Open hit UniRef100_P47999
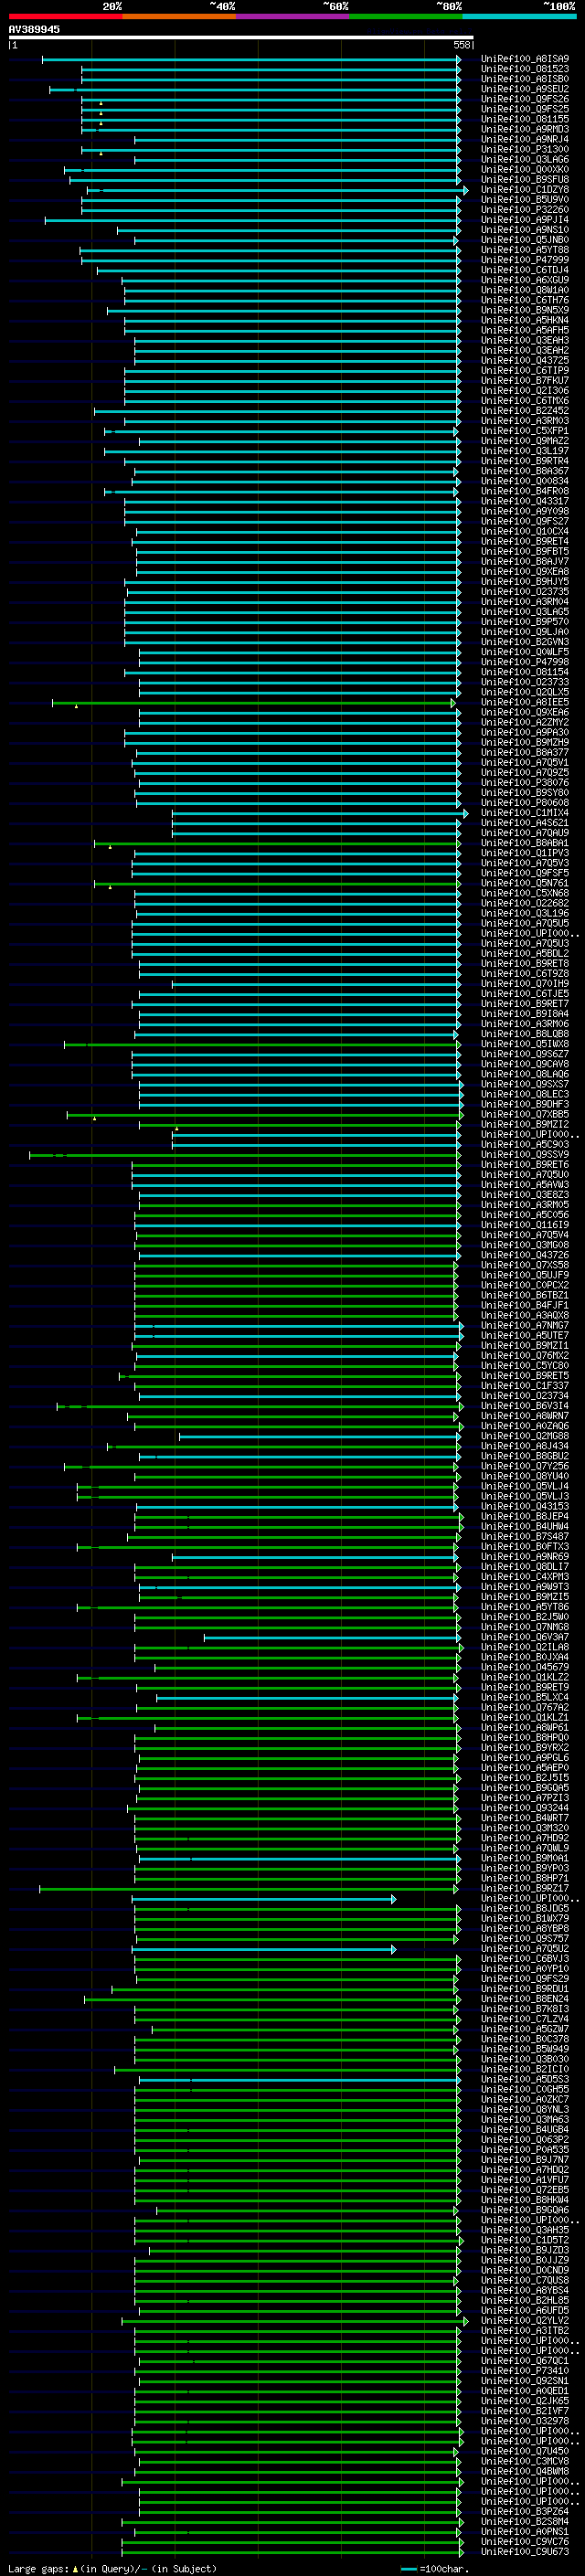 coord(525,260)
